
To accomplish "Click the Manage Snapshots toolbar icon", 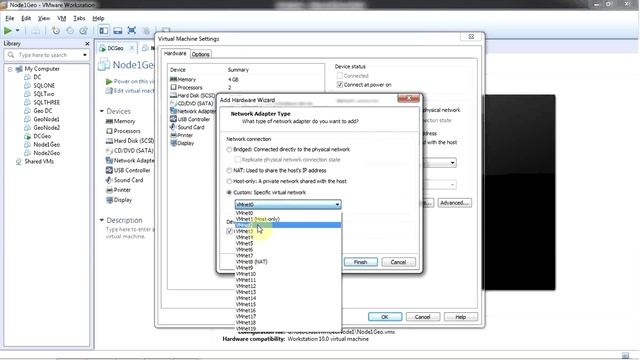I will click(84, 31).
